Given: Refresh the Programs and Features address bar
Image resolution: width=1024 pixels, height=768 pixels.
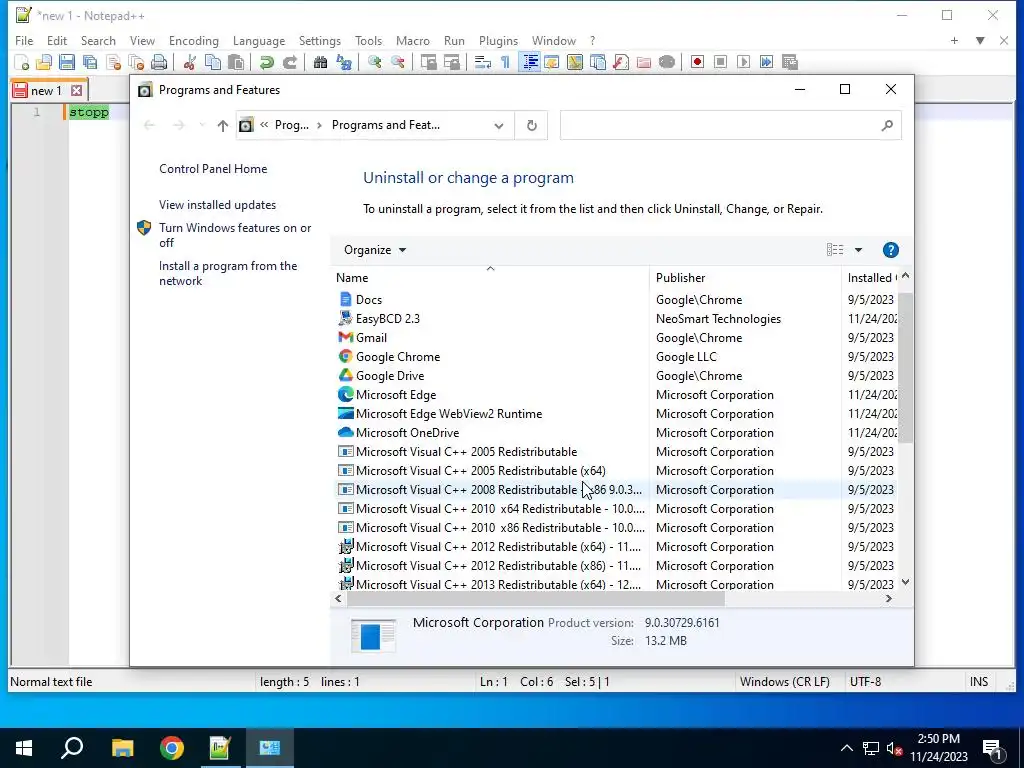Looking at the screenshot, I should [532, 125].
